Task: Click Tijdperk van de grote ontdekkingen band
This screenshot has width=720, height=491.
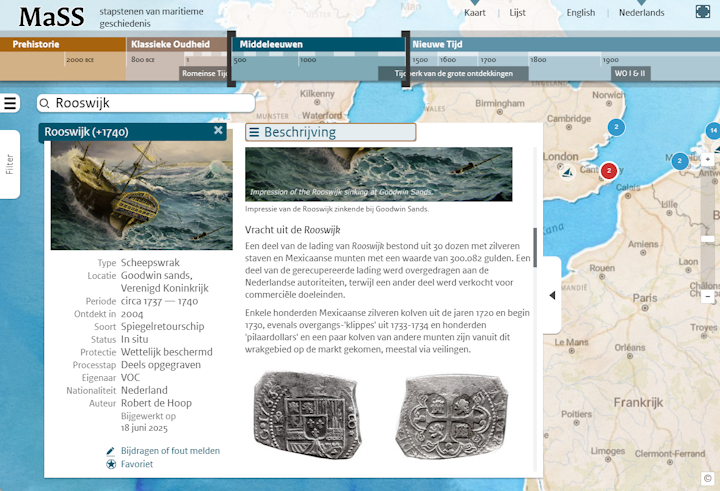Action: click(x=453, y=73)
